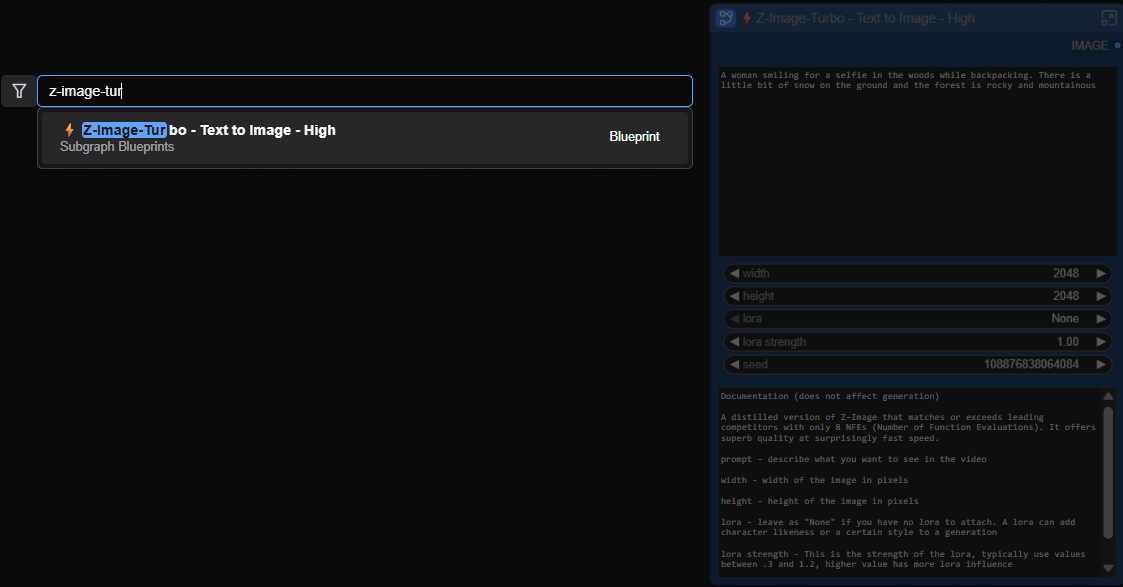
Task: Decrease width with the left arrow
Action: 733,274
